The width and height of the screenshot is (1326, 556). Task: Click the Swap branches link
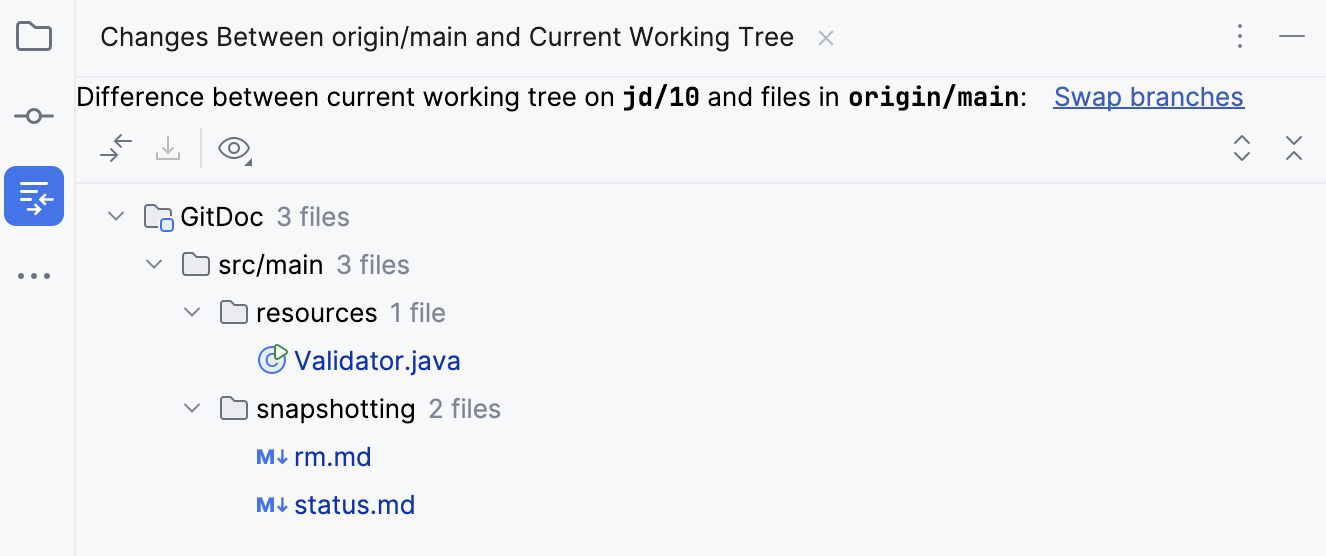pos(1148,97)
